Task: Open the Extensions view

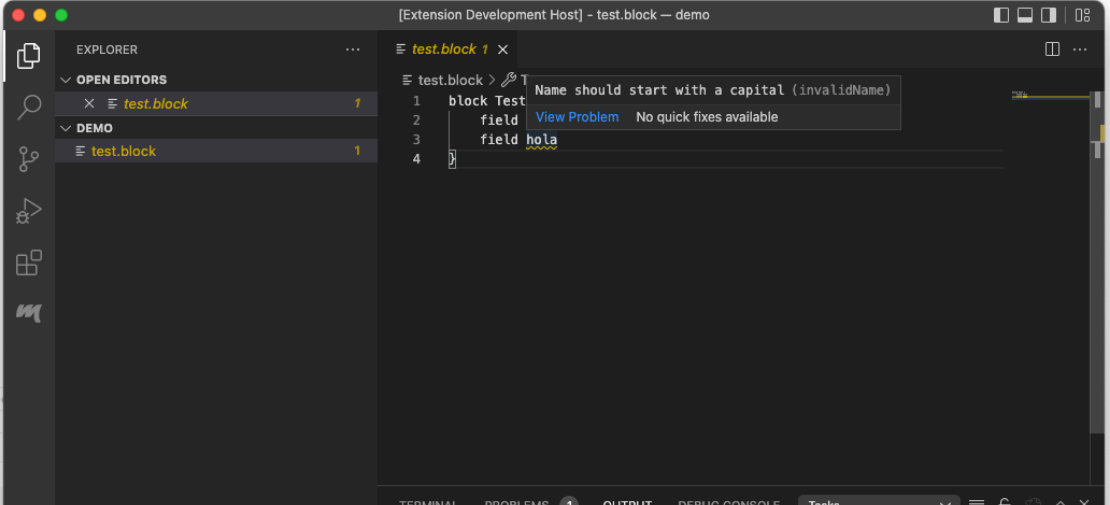Action: coord(28,263)
